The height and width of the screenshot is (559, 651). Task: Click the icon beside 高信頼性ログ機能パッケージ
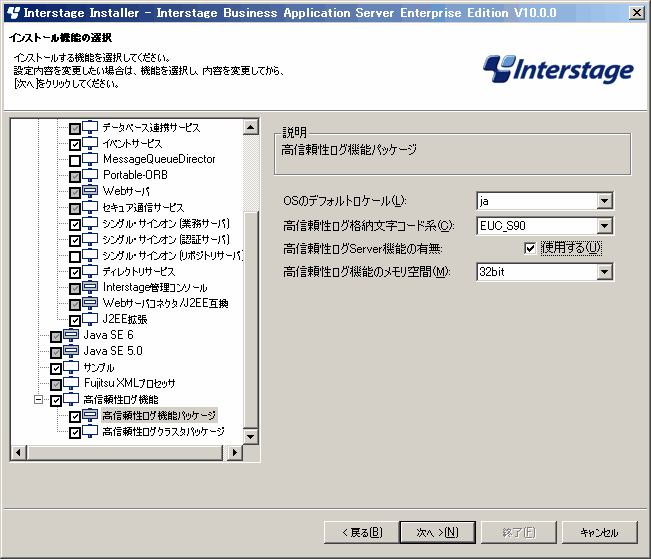pos(90,415)
